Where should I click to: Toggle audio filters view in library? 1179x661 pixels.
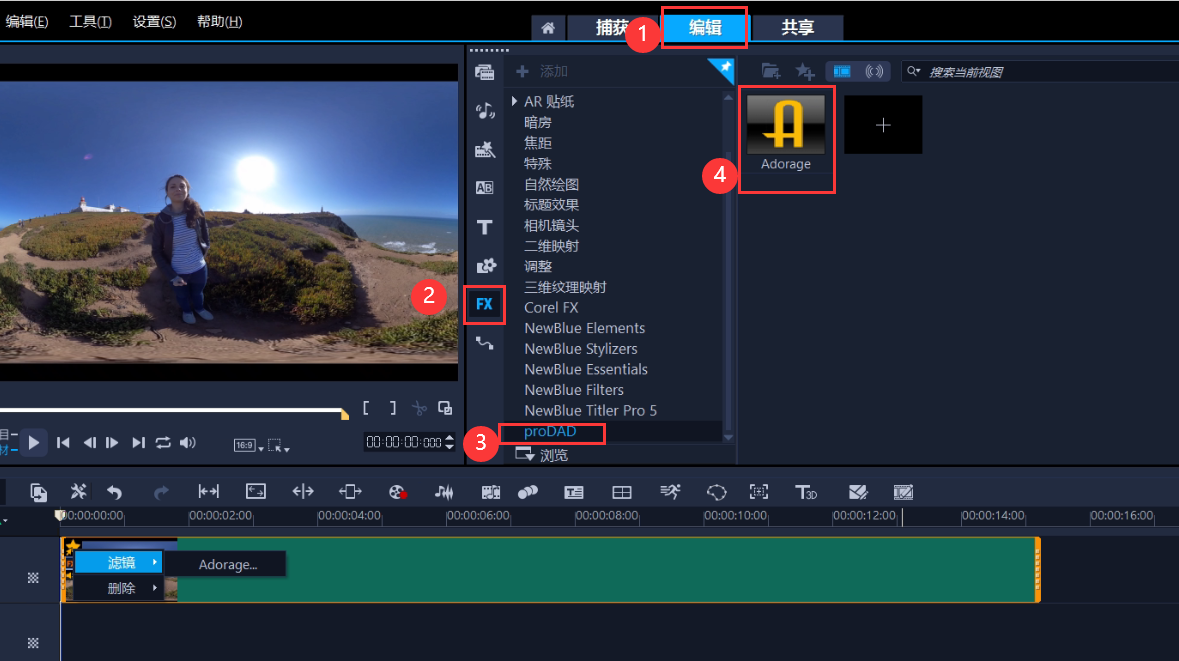click(x=875, y=71)
